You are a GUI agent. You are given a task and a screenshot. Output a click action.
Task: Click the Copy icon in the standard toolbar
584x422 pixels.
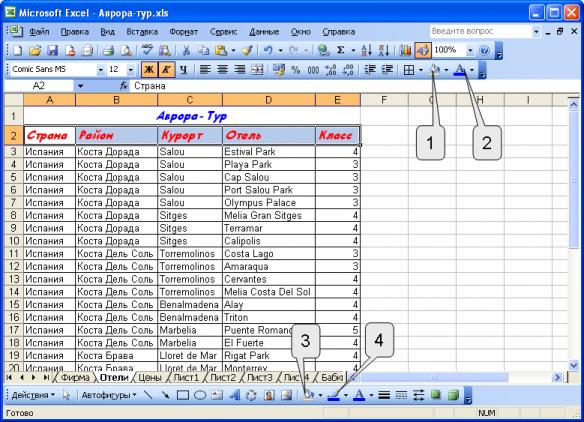(203, 50)
